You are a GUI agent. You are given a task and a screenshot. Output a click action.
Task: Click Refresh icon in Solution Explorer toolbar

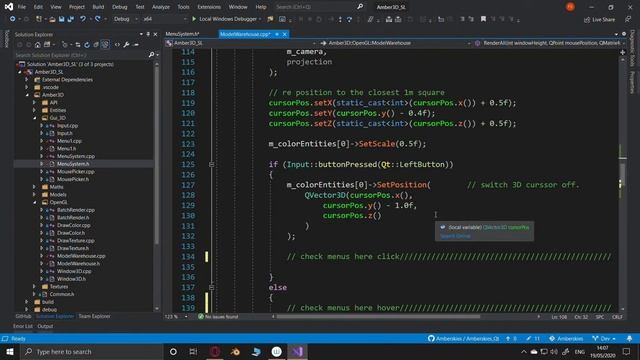[87, 44]
